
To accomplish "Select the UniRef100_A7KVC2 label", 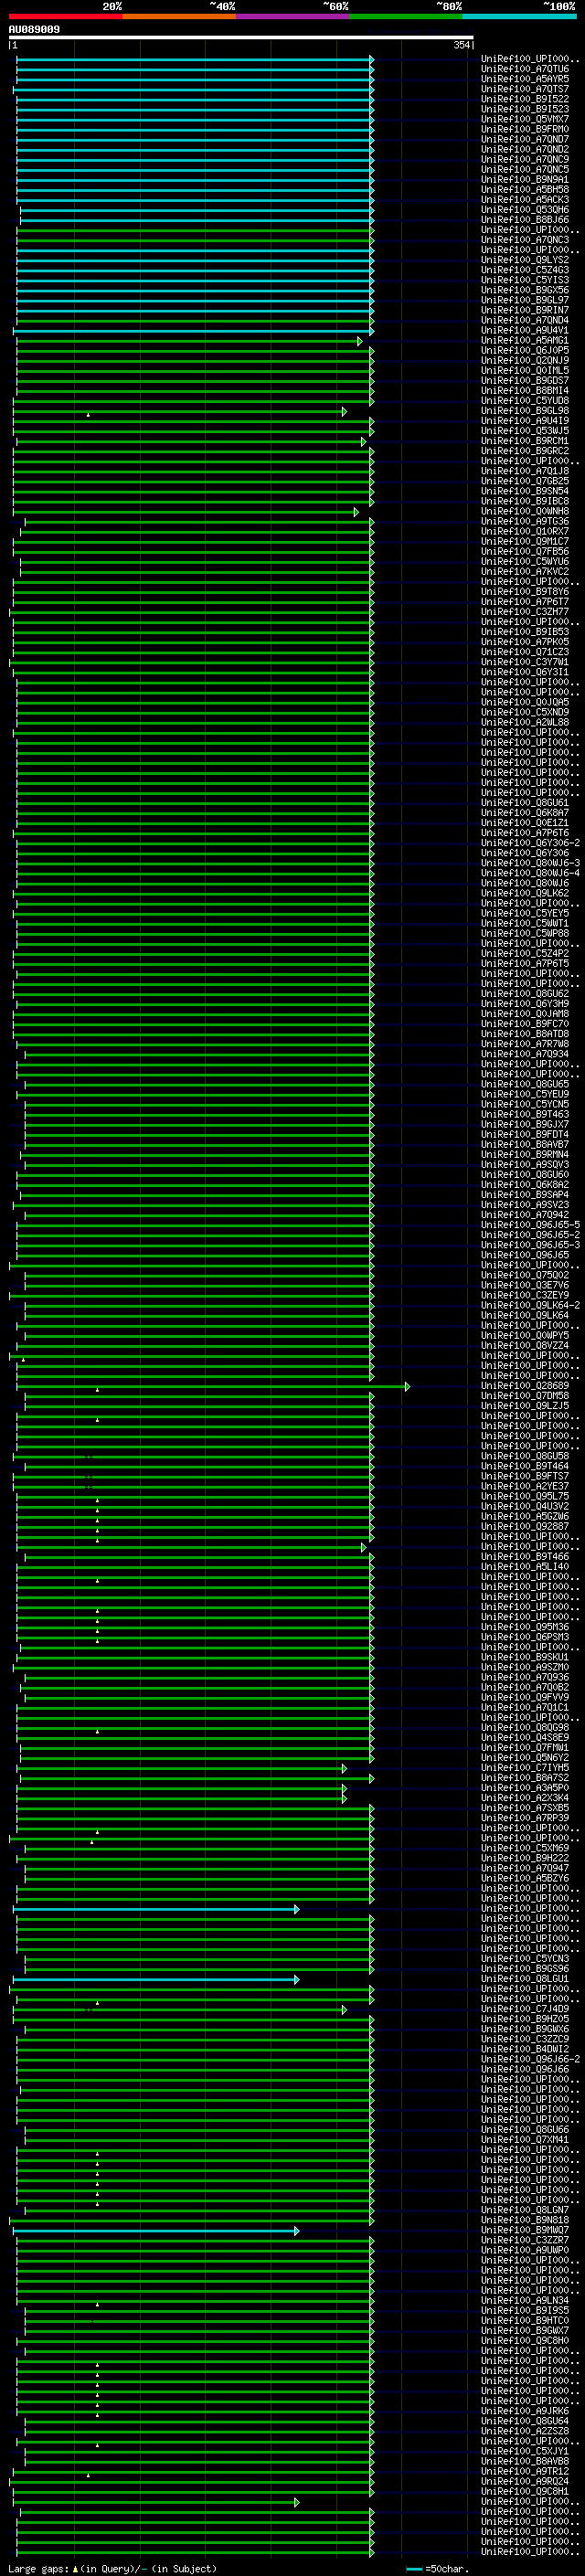I will pyautogui.click(x=525, y=572).
